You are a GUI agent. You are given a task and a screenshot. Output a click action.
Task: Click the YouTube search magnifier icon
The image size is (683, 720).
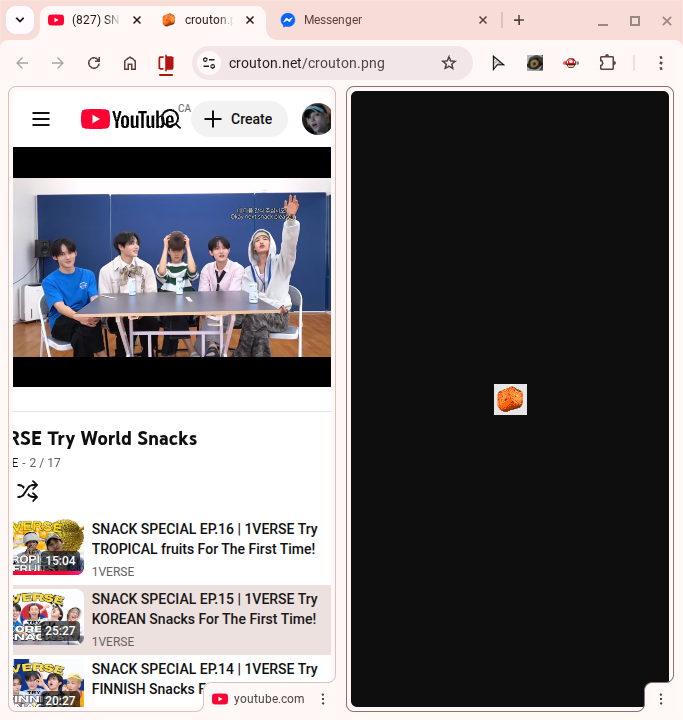point(171,119)
